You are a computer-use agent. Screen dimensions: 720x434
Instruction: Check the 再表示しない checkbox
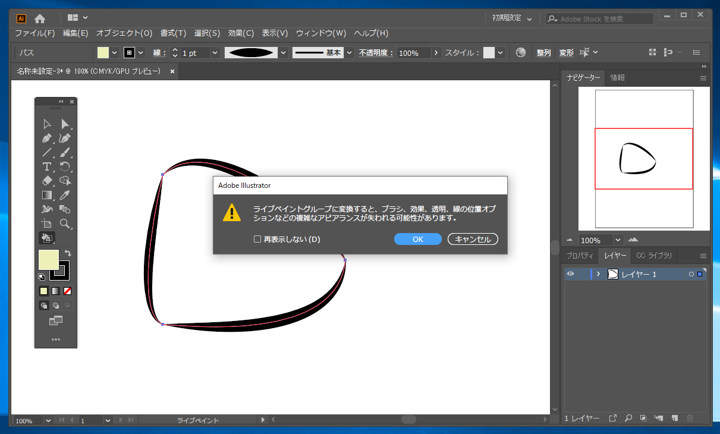(257, 239)
